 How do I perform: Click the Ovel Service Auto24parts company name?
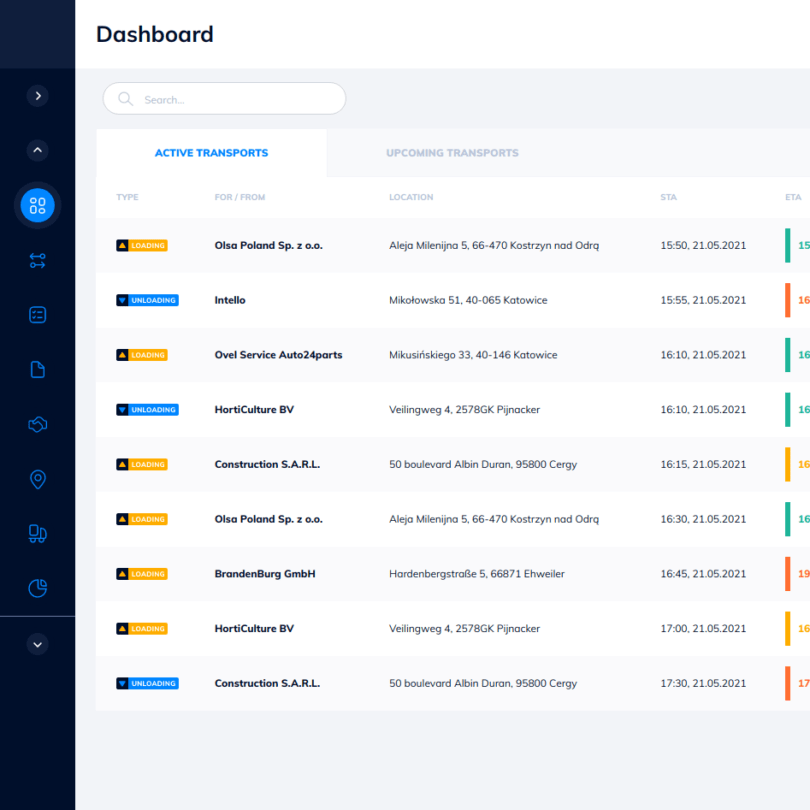(x=278, y=355)
